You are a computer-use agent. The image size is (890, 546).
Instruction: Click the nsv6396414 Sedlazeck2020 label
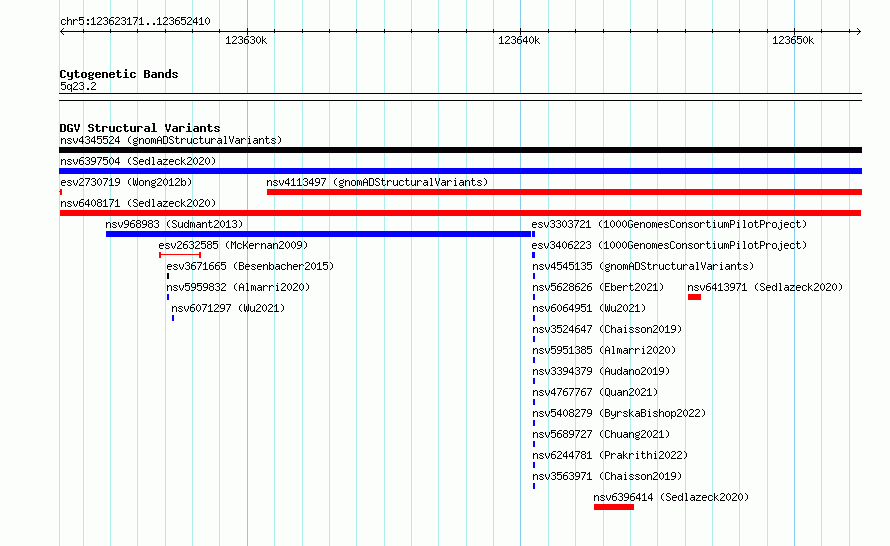click(x=671, y=497)
